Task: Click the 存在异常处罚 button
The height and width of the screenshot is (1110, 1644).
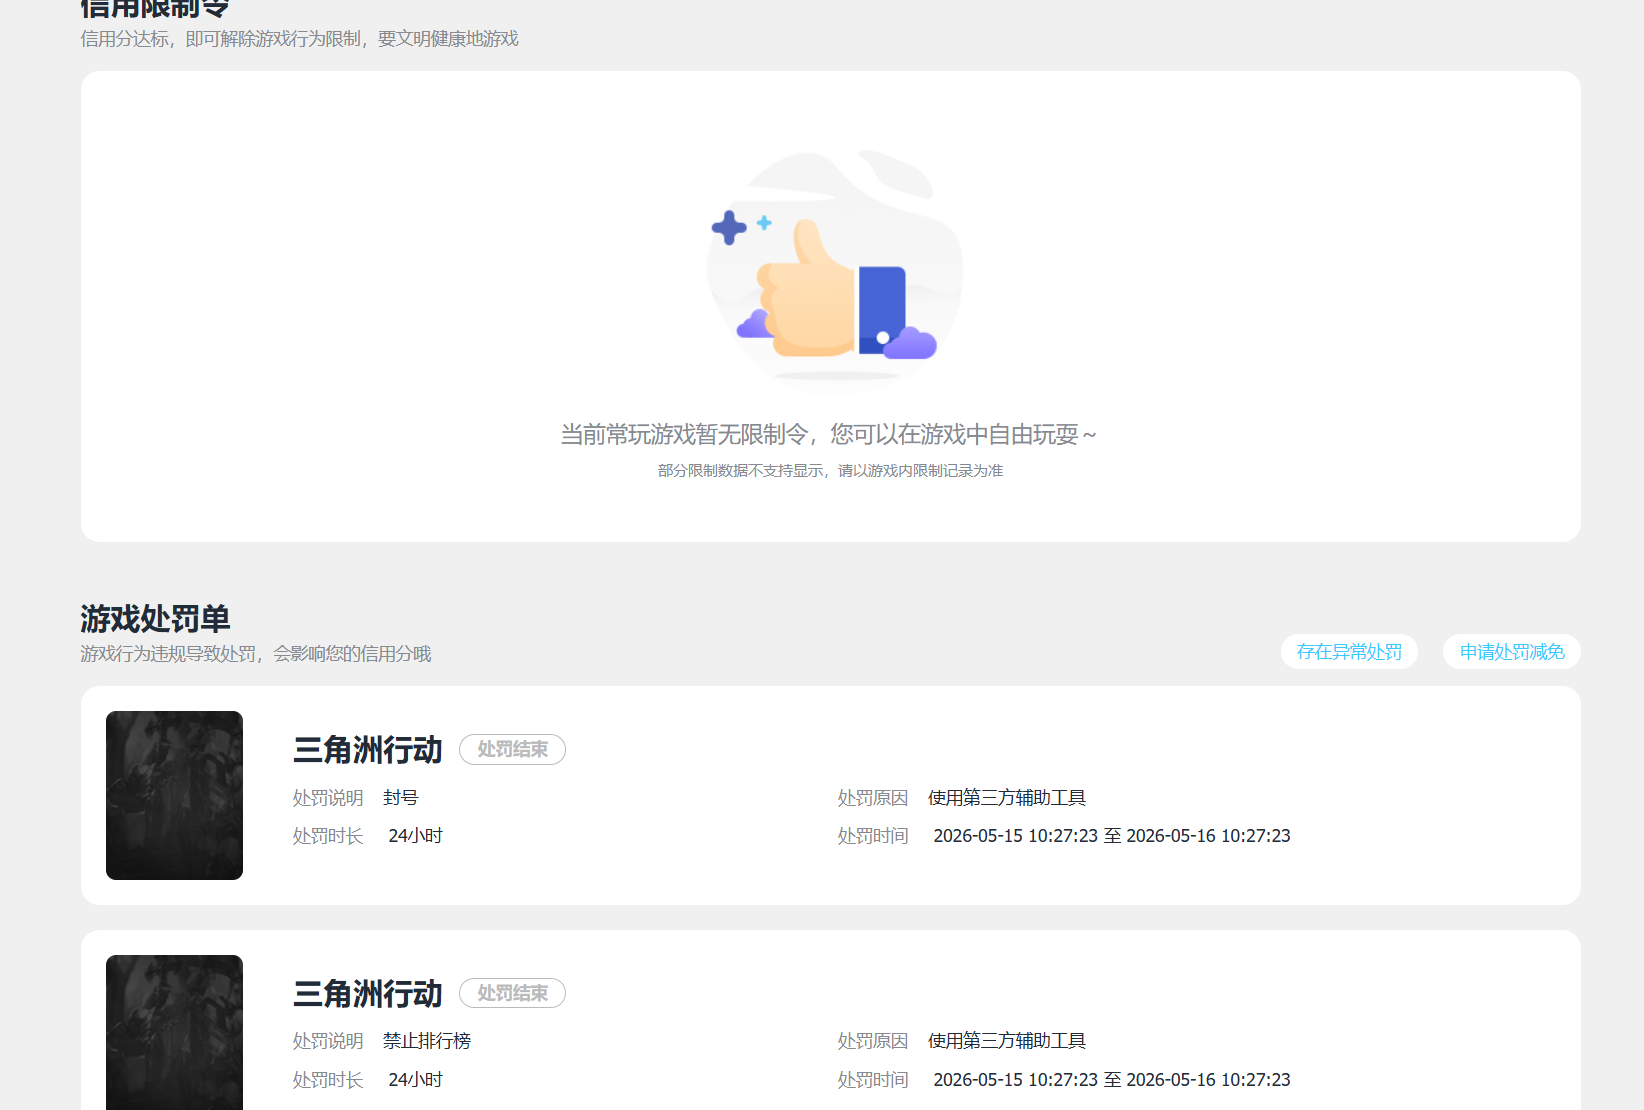Action: [1349, 652]
